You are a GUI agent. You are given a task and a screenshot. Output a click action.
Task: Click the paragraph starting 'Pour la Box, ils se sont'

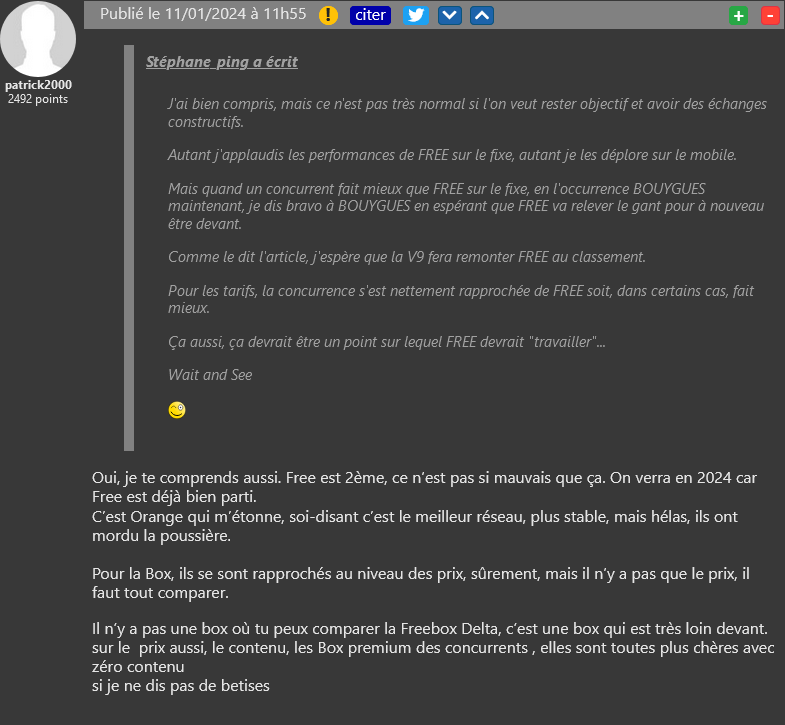tap(421, 583)
